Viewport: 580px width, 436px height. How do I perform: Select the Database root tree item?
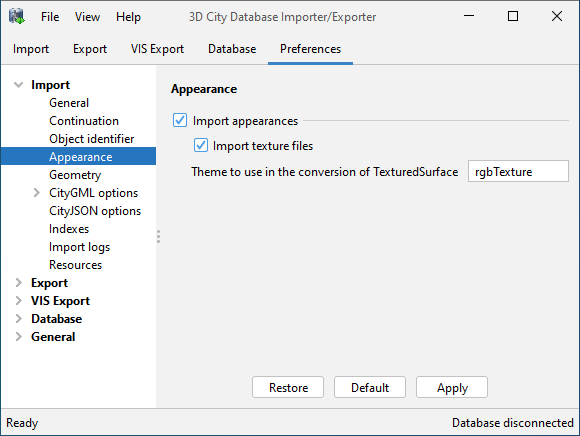[x=57, y=319]
